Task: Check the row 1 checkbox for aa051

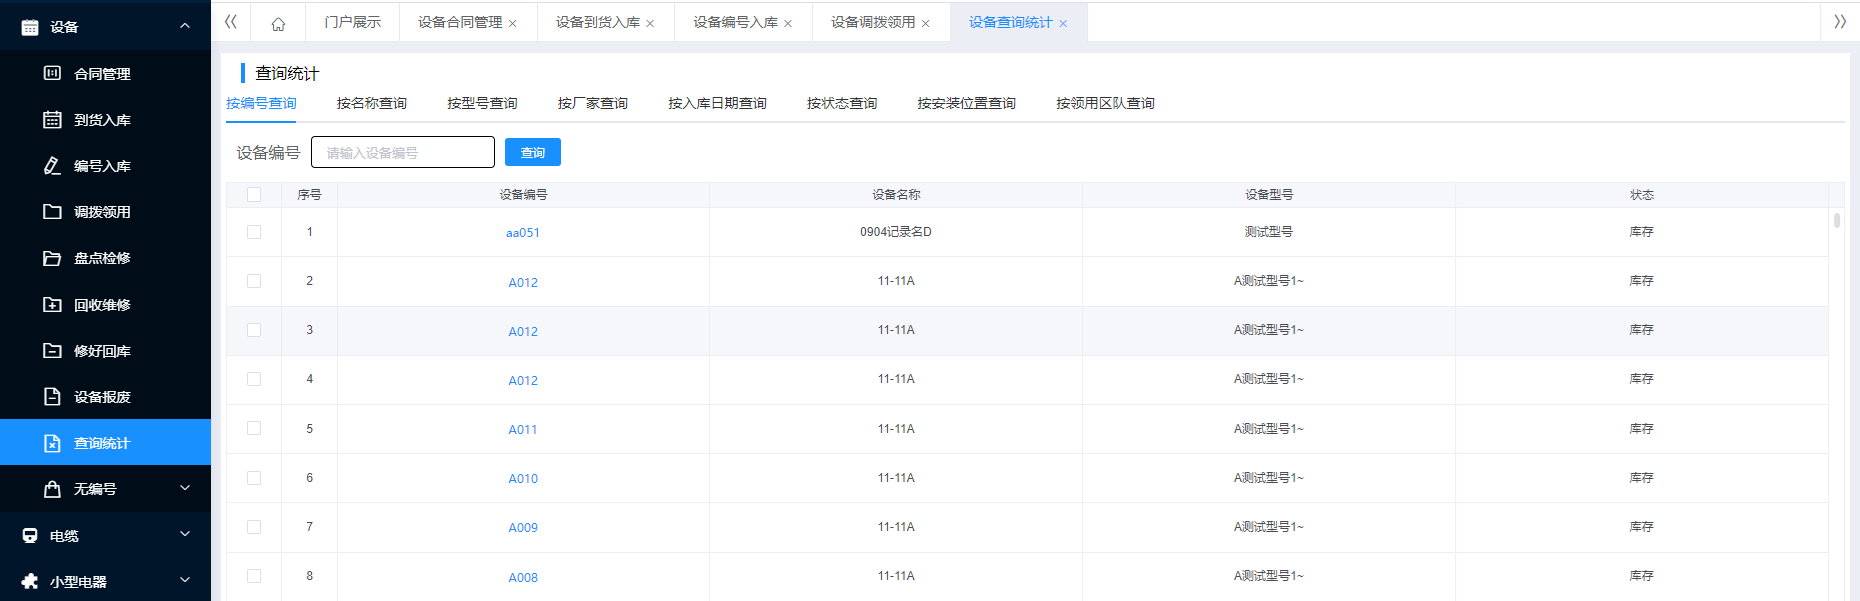Action: click(254, 232)
